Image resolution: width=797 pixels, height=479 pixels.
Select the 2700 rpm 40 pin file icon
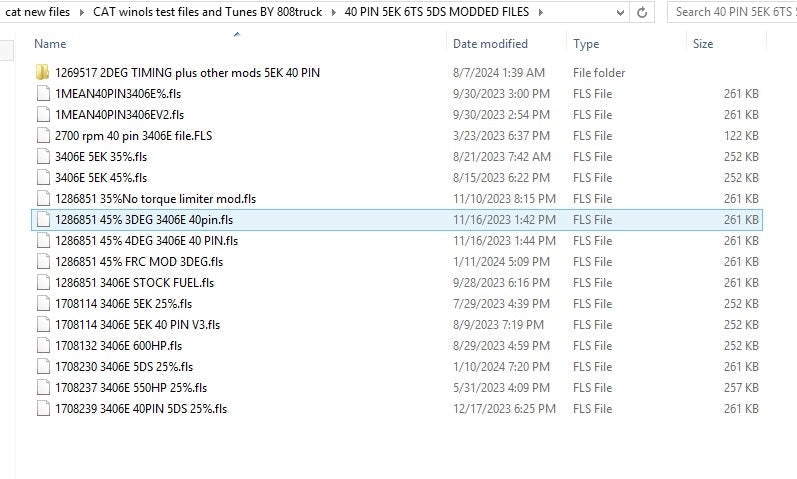42,136
